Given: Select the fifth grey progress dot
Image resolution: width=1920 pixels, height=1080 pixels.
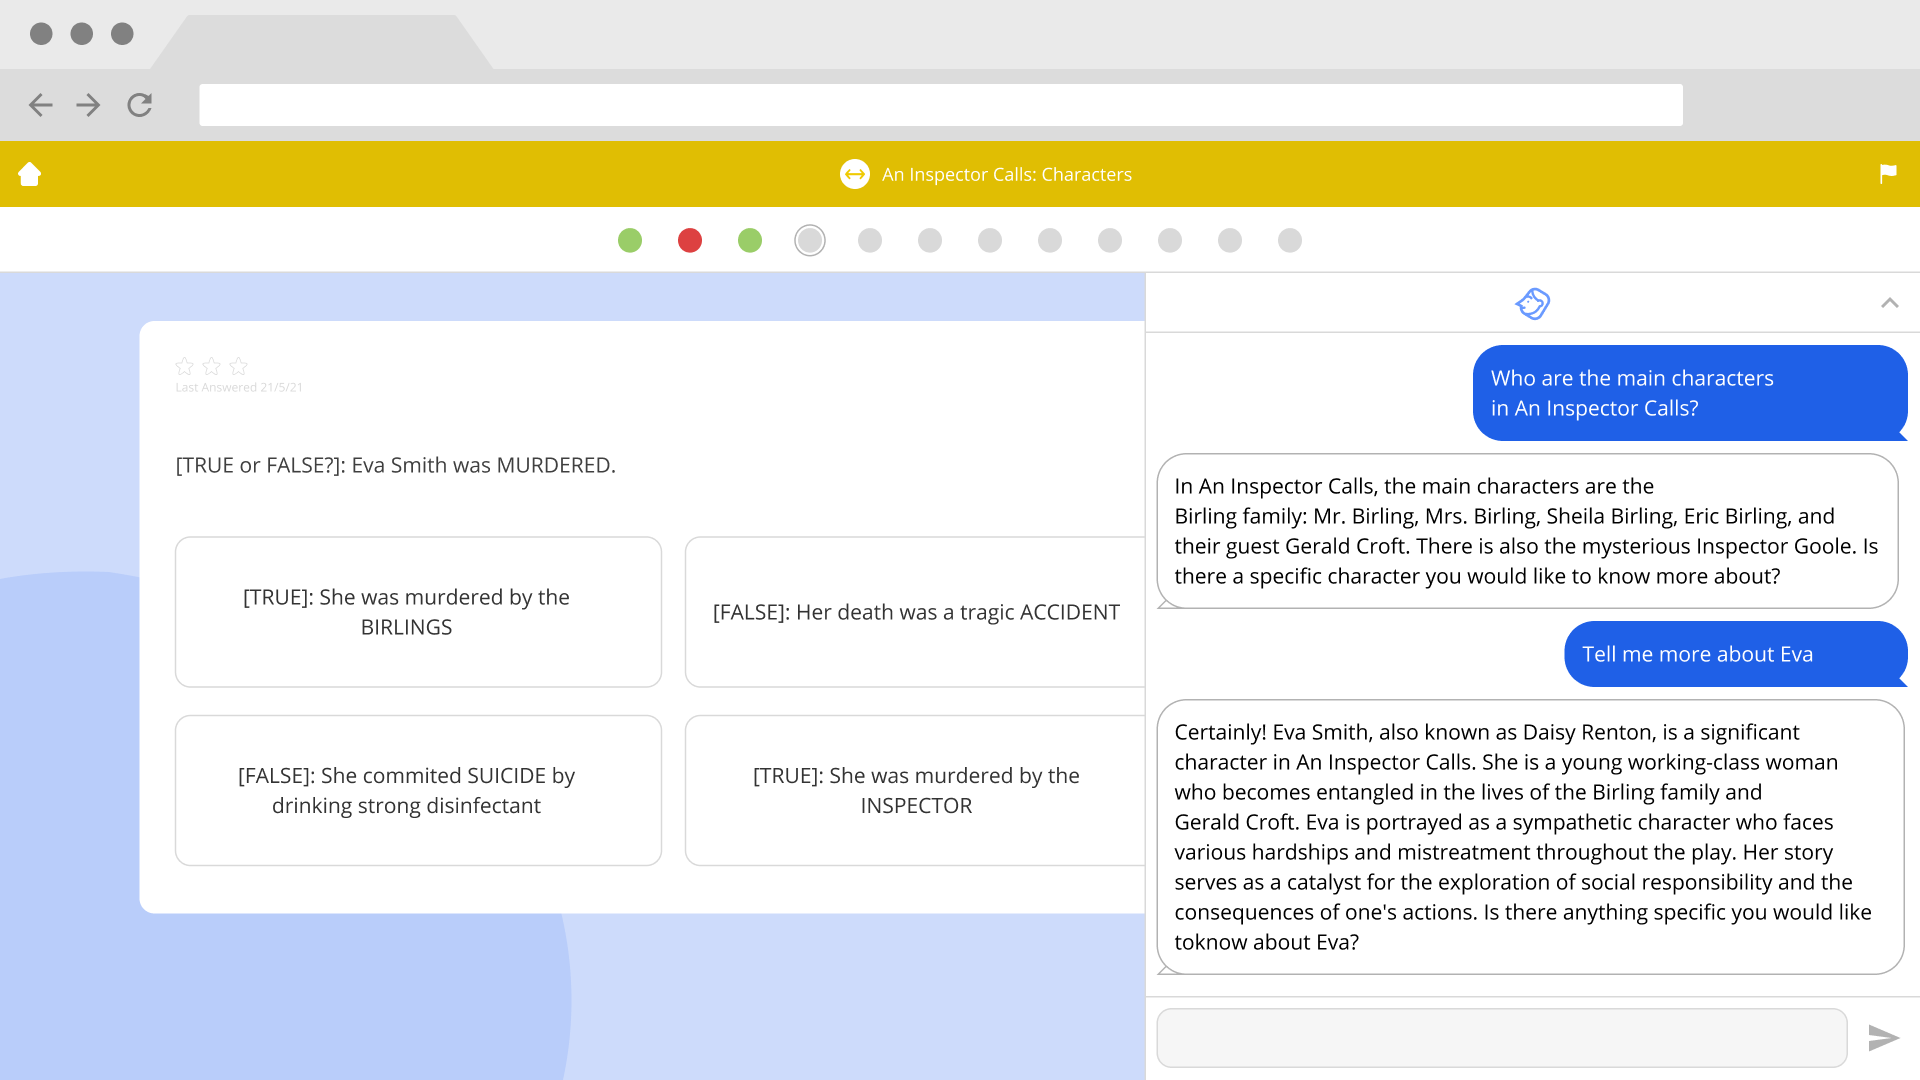Looking at the screenshot, I should [870, 240].
